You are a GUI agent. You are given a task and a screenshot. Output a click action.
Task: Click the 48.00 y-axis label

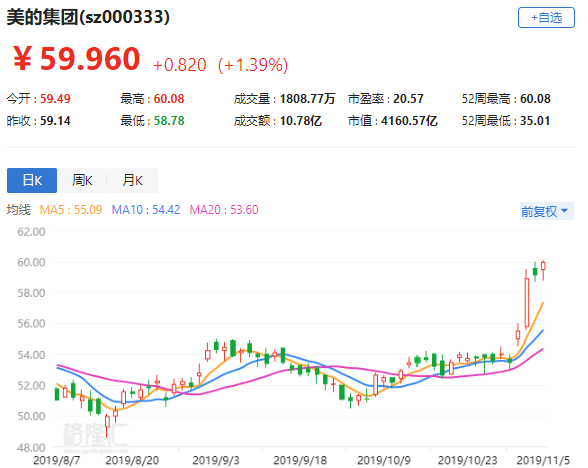[31, 447]
